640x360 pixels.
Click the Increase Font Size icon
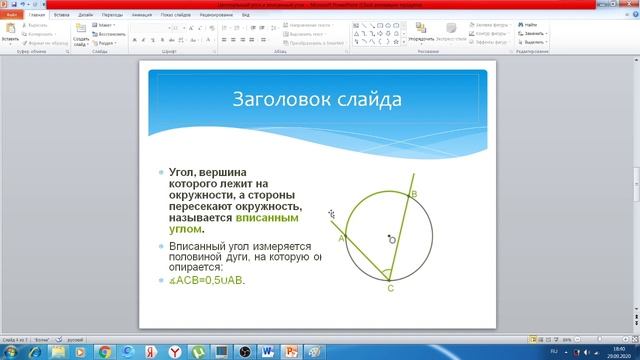point(191,28)
